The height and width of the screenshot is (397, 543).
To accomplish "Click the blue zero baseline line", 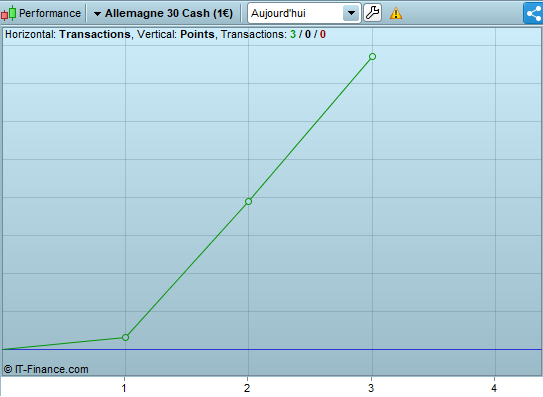I will click(x=272, y=350).
